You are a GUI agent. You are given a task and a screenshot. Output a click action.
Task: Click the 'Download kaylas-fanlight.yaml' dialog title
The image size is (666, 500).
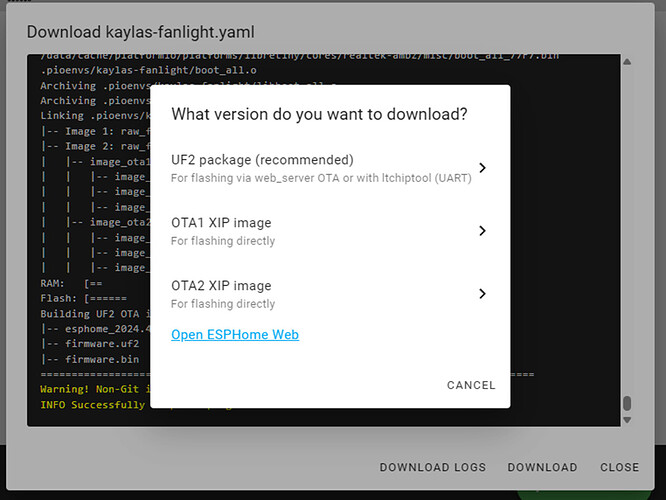141,32
